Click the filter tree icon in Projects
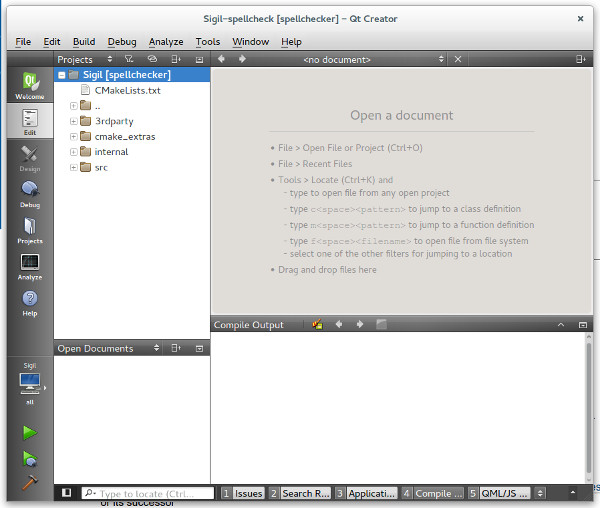This screenshot has width=600, height=508. (129, 59)
